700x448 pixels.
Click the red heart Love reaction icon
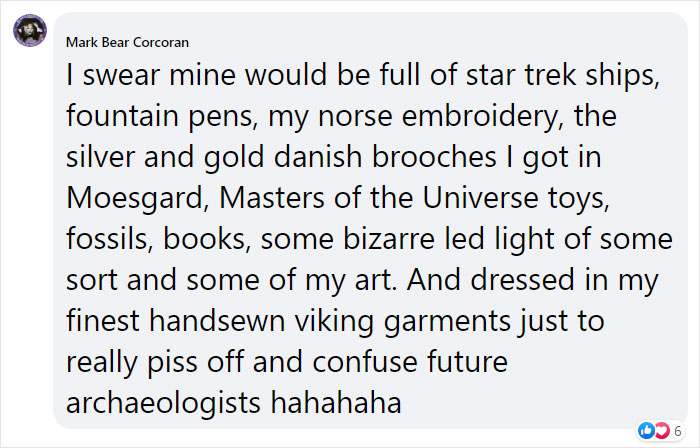tap(662, 431)
